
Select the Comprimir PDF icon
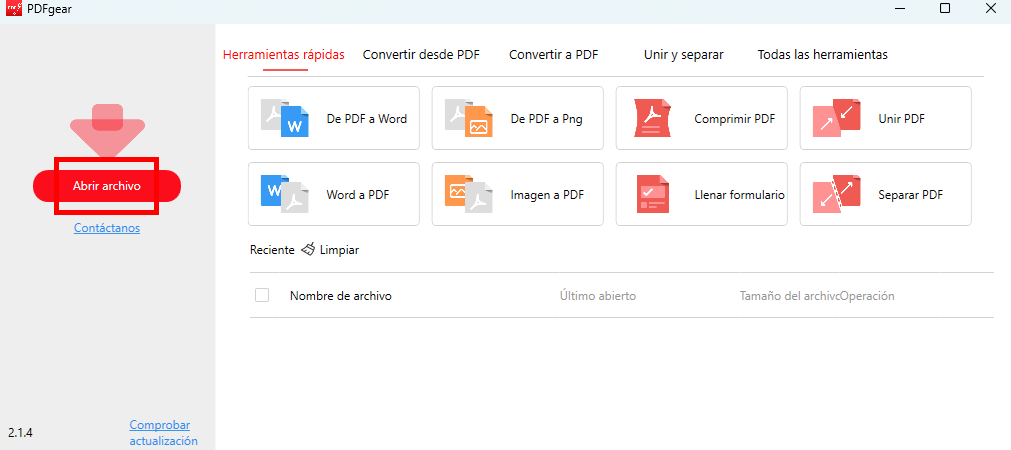pos(653,118)
